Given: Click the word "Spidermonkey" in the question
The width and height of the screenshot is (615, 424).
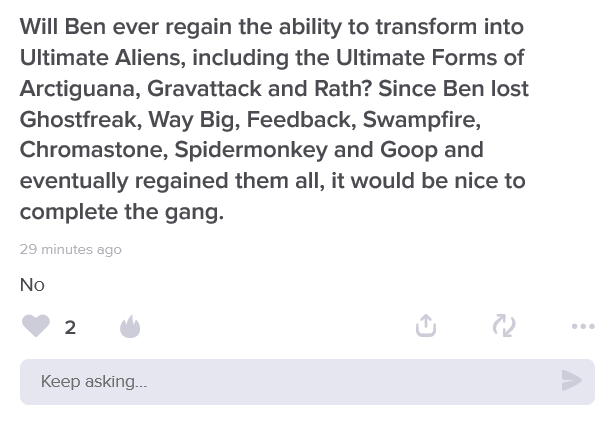Looking at the screenshot, I should coord(251,150).
